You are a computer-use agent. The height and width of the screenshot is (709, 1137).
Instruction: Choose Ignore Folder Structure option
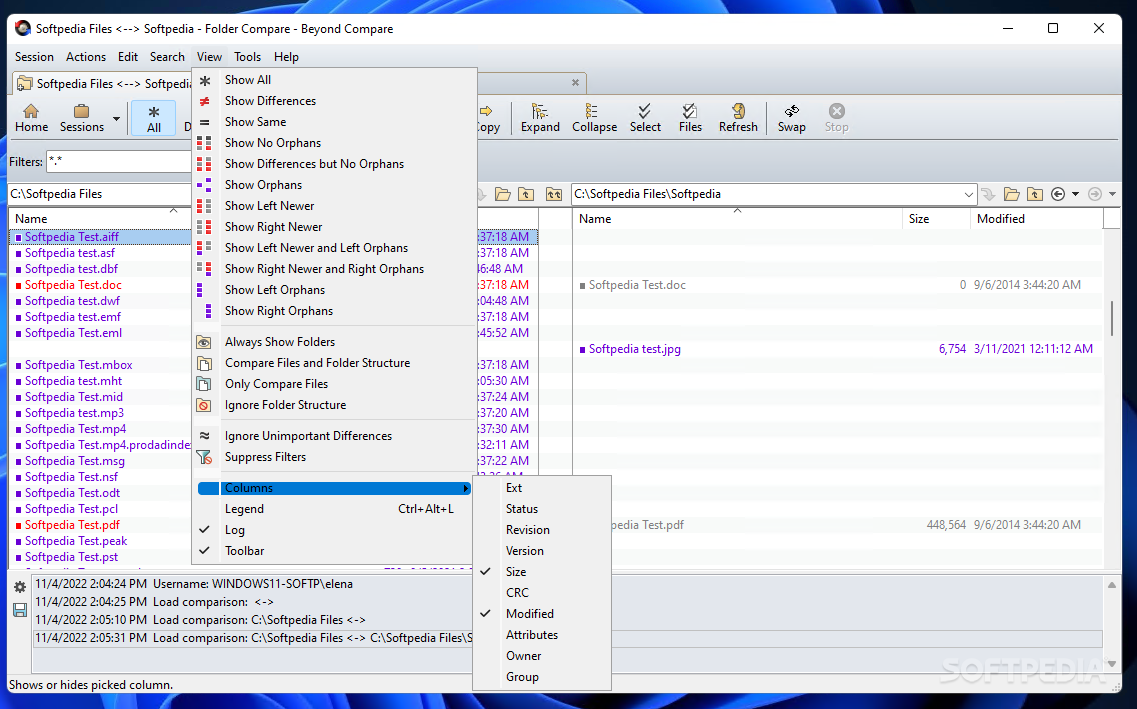click(x=334, y=405)
